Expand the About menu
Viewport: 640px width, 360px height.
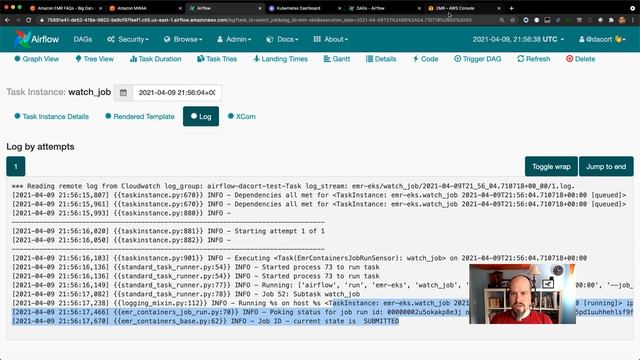(331, 39)
